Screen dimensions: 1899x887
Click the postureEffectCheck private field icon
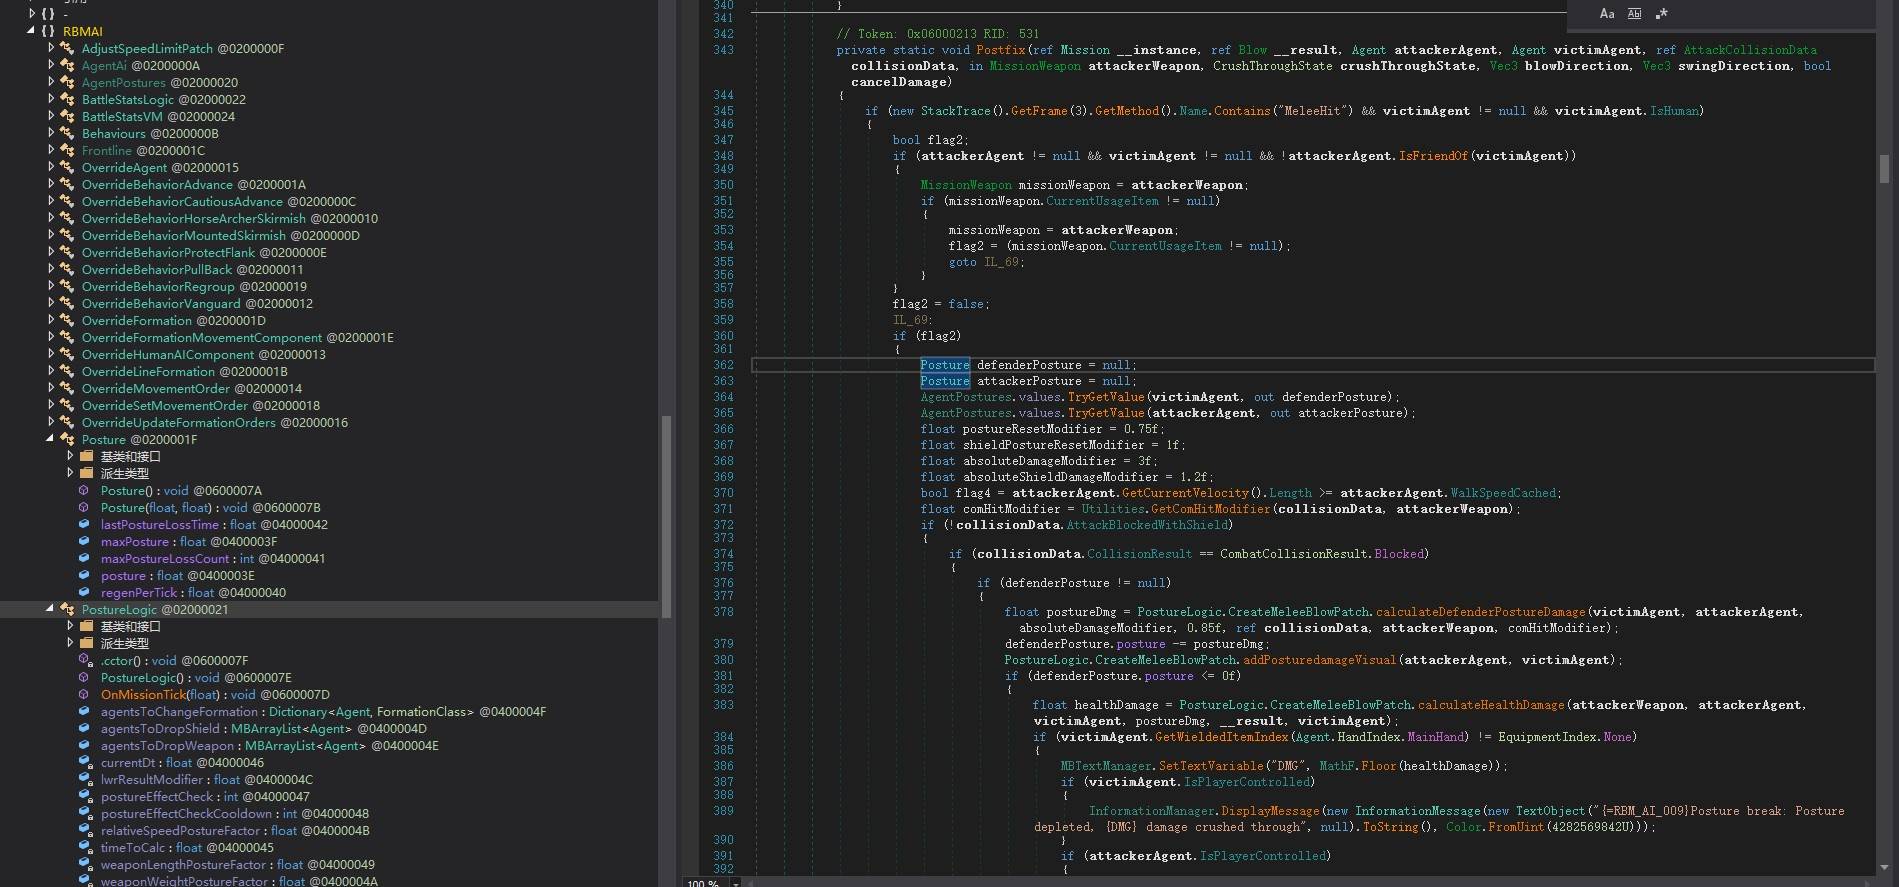85,796
